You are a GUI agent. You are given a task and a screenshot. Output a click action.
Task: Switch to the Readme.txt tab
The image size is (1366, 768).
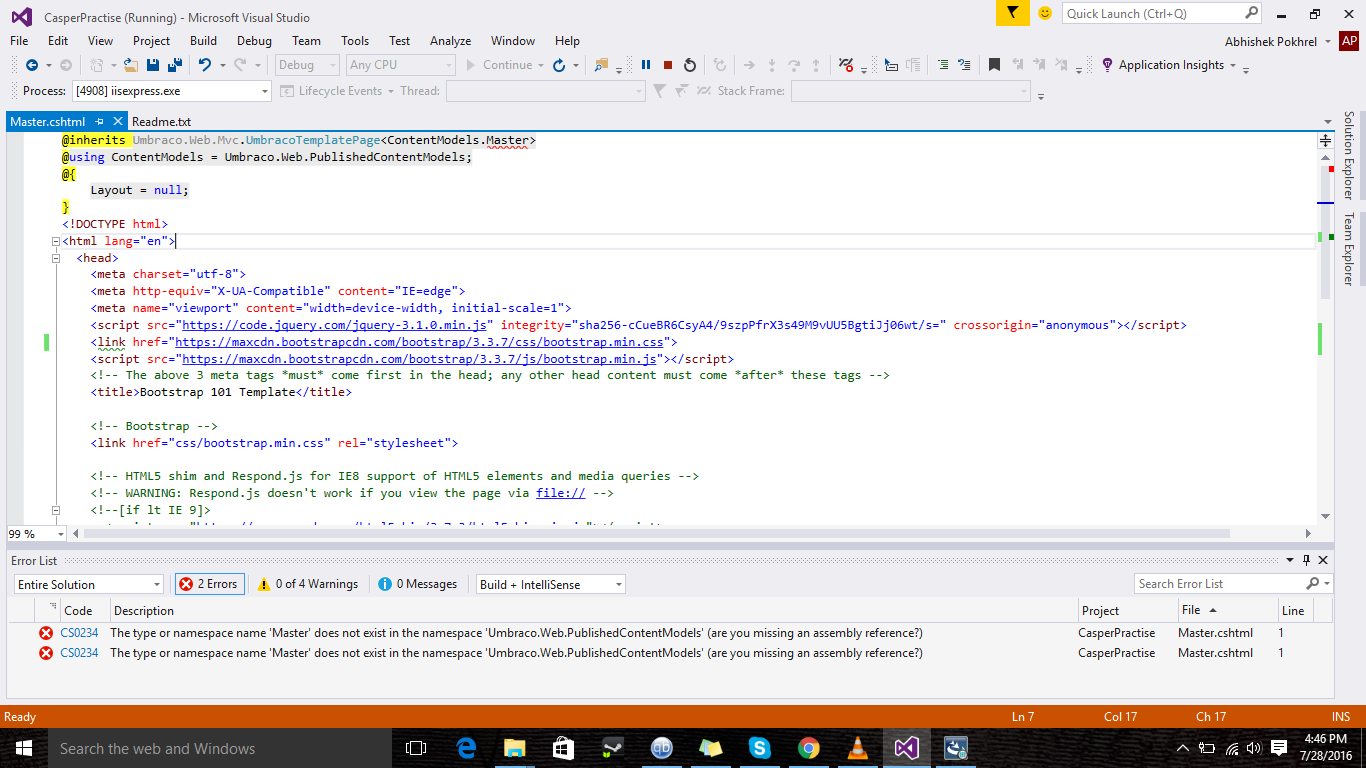[x=161, y=121]
